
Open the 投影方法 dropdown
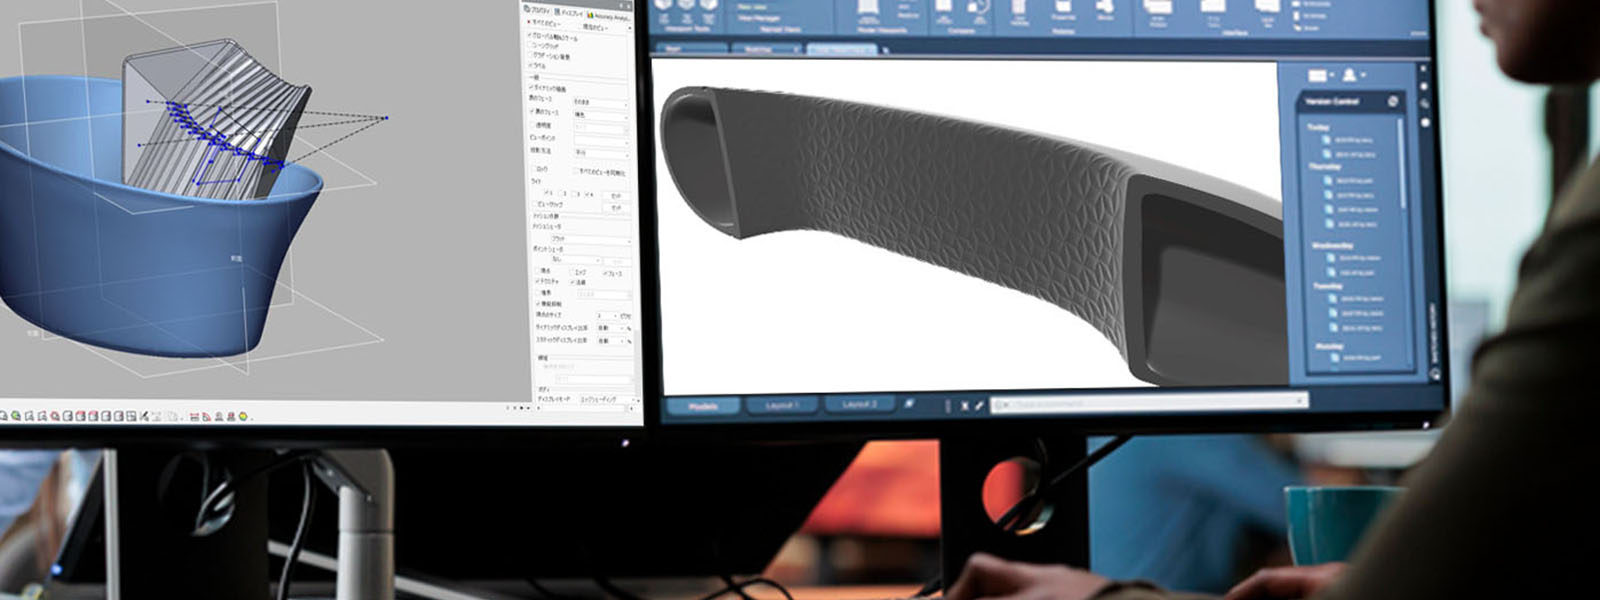(x=600, y=153)
